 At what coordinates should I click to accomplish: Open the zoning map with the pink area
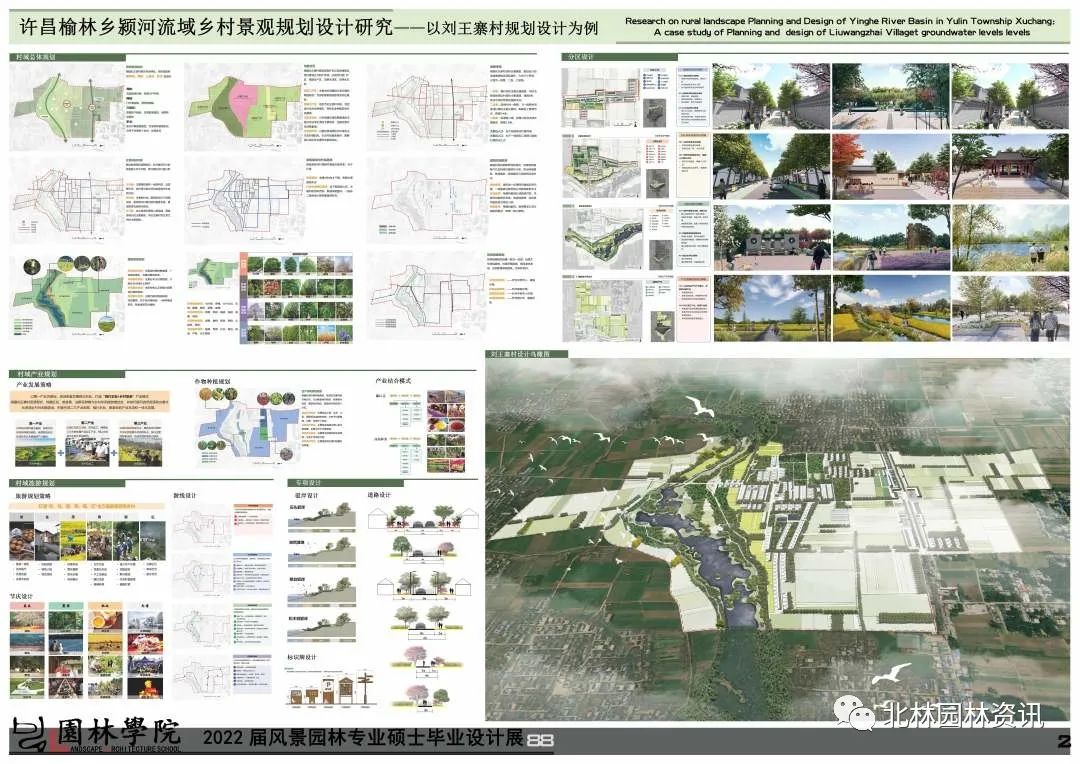click(245, 107)
